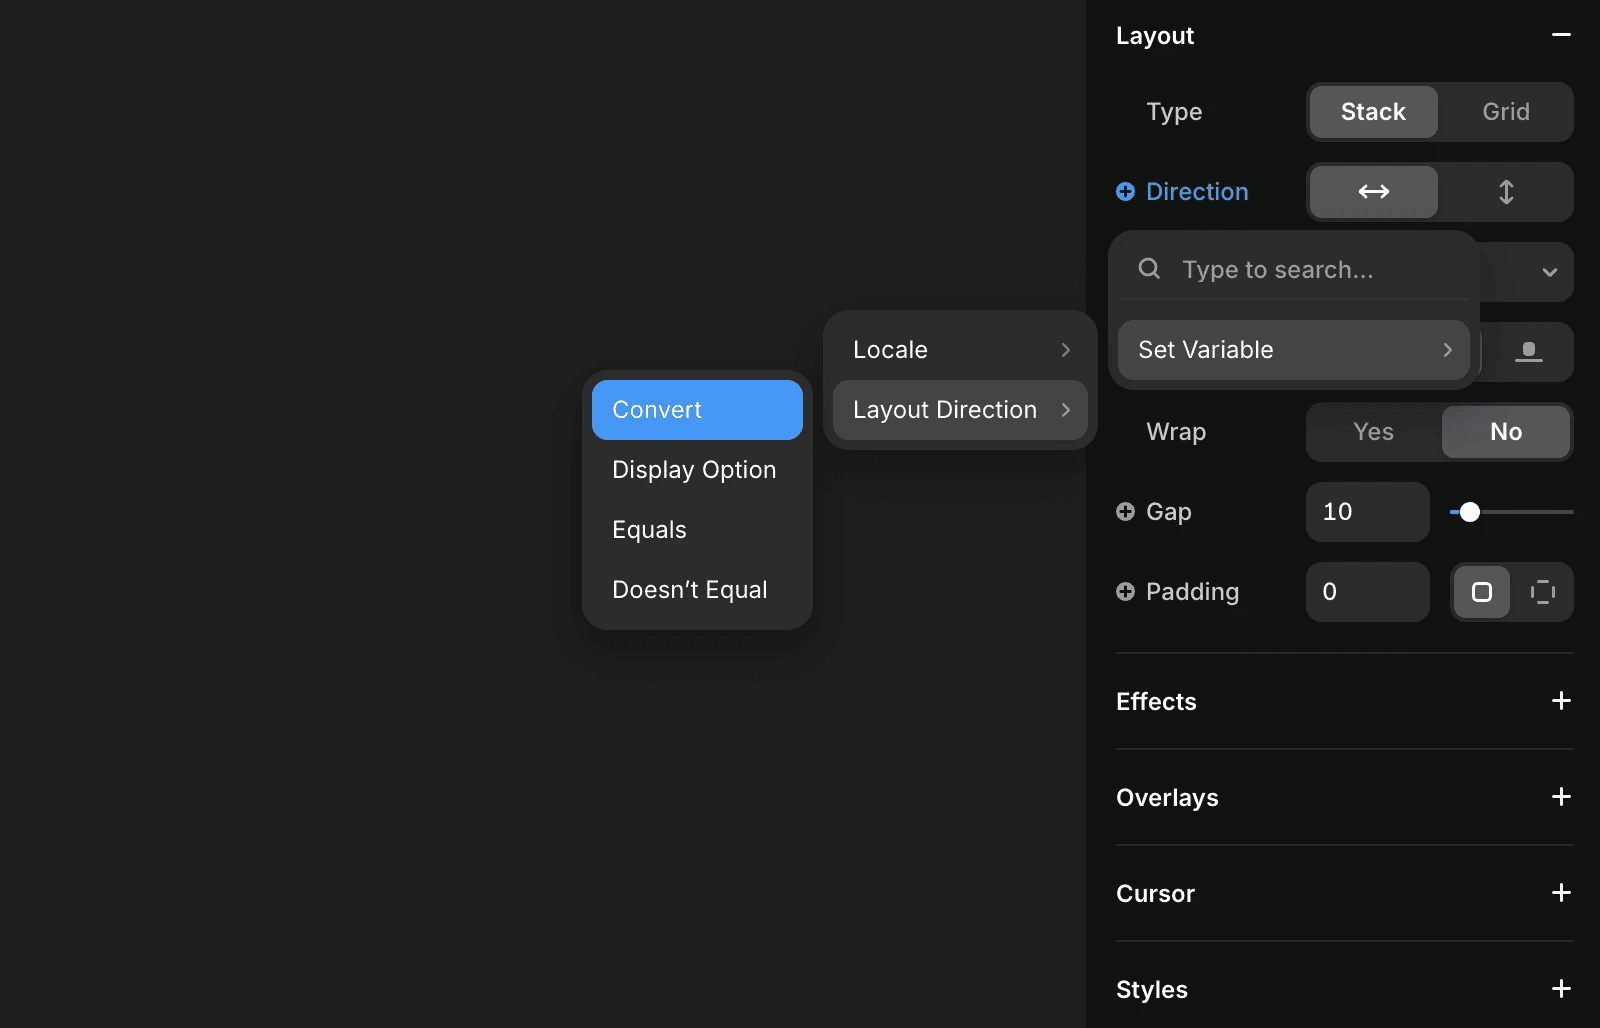Add an Overlay with the plus button
Viewport: 1600px width, 1028px height.
pyautogui.click(x=1560, y=797)
